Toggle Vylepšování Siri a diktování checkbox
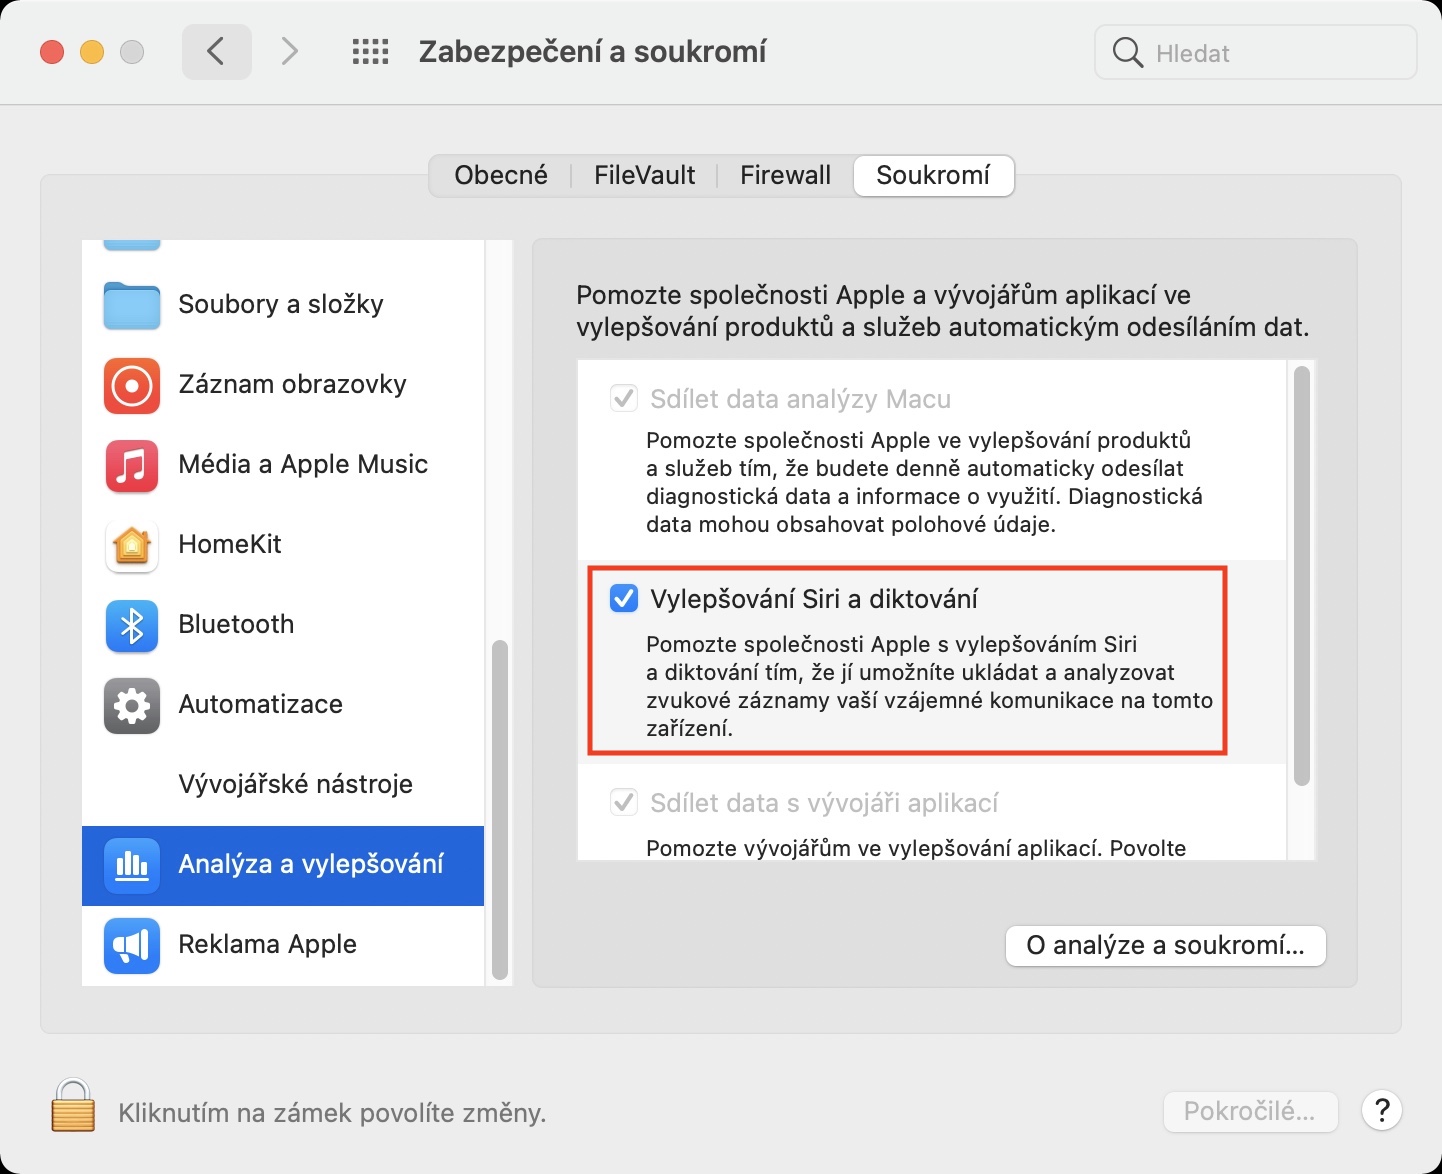 [624, 599]
